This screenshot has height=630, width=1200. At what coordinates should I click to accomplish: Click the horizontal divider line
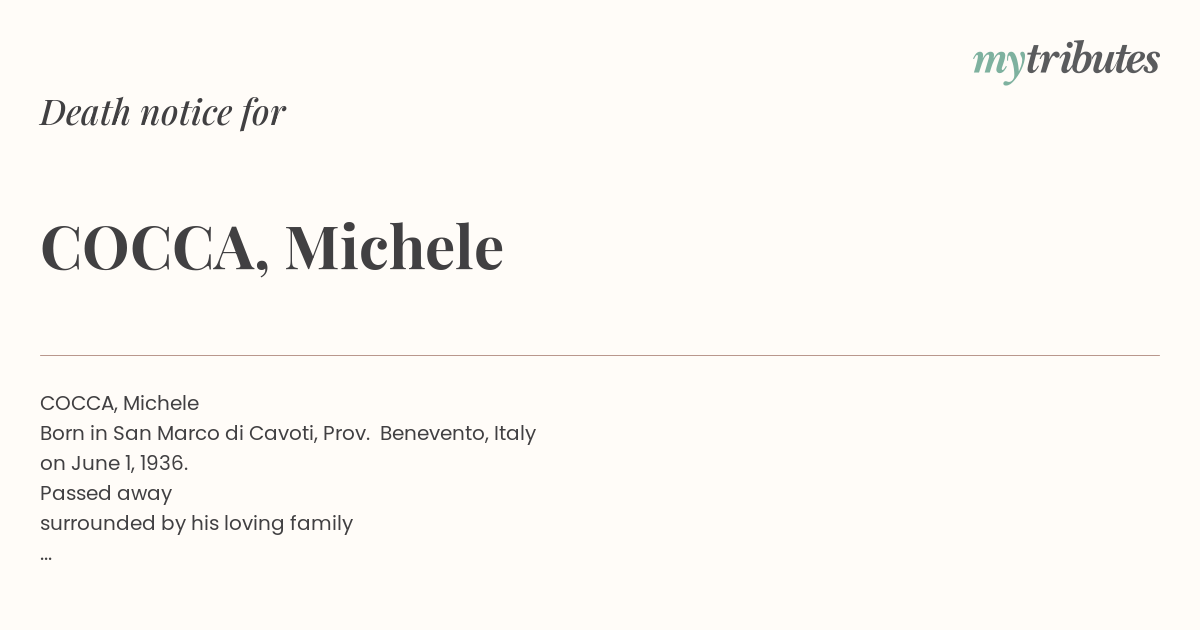pos(600,355)
